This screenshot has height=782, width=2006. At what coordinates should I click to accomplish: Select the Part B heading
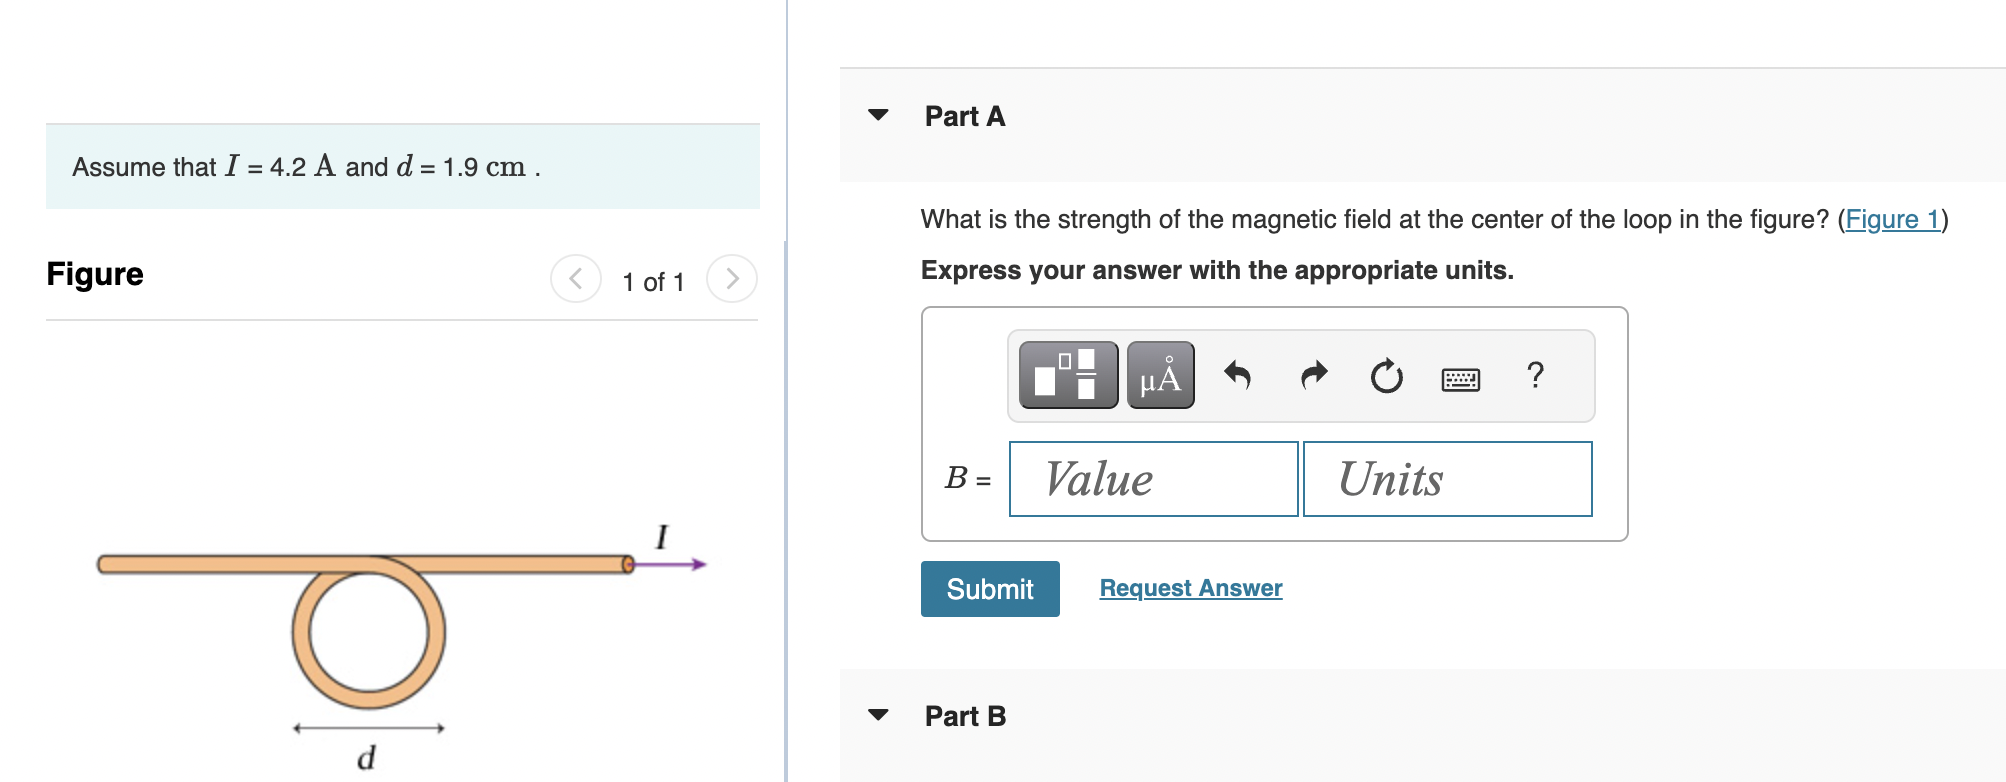964,716
